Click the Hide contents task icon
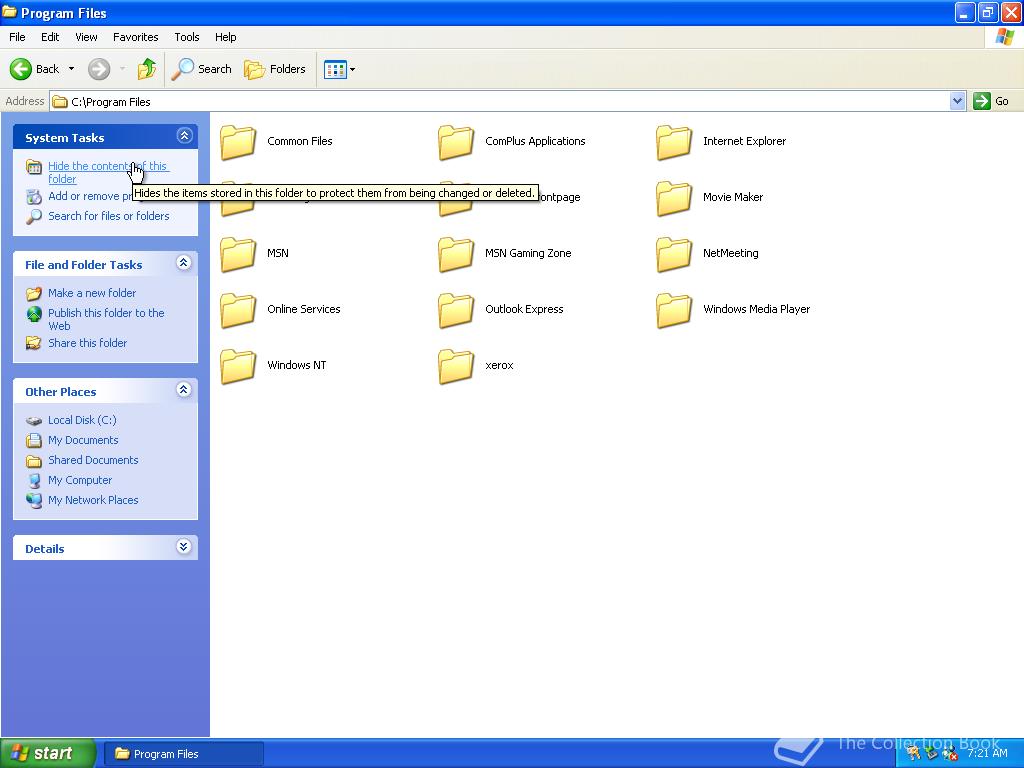 tap(34, 167)
